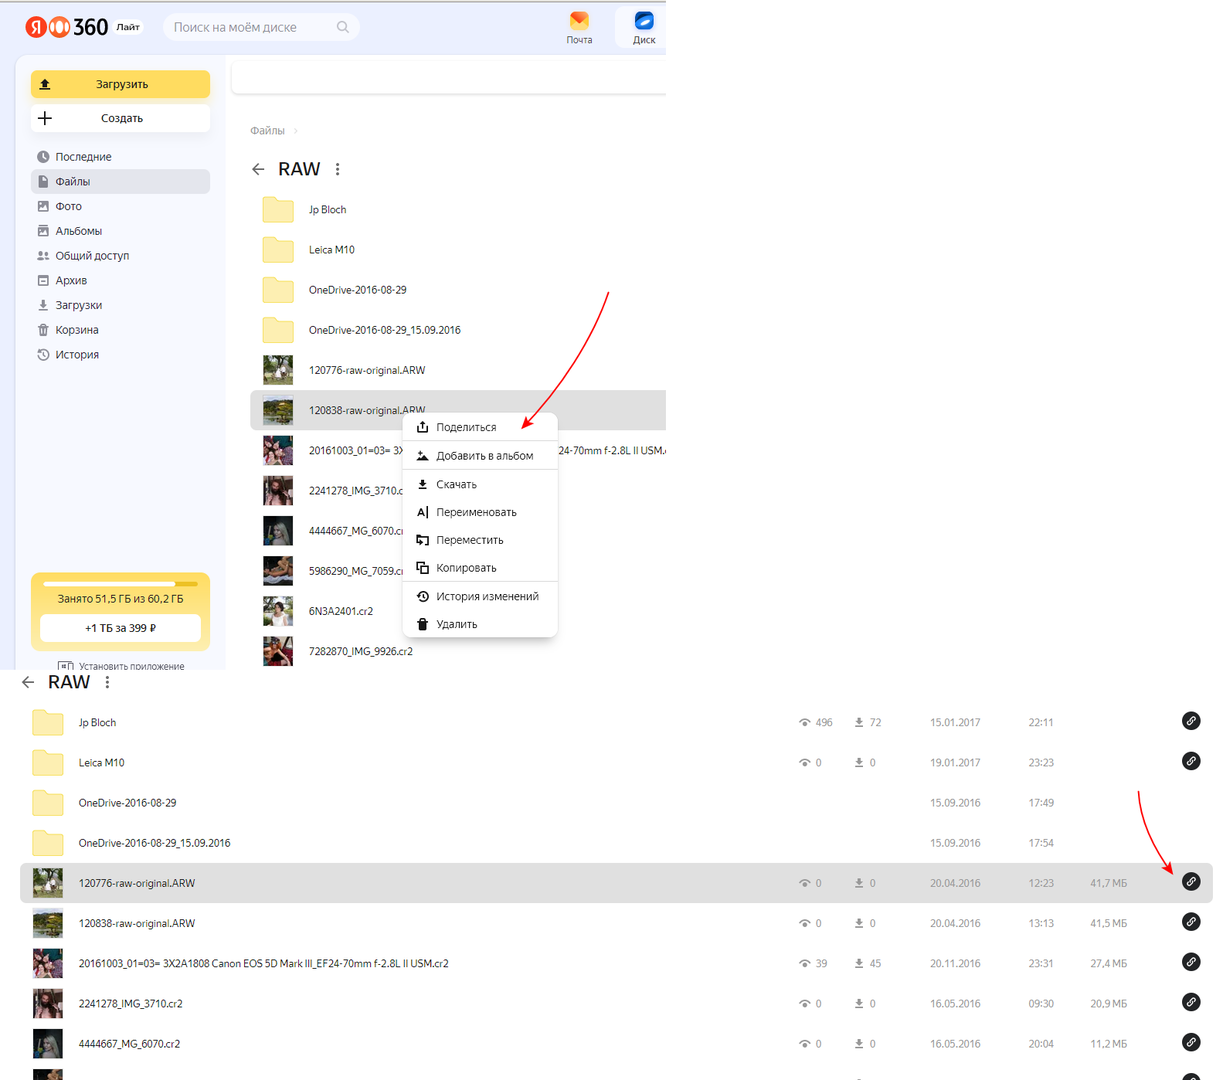
Task: Click the storage usage progress bar
Action: tap(121, 583)
